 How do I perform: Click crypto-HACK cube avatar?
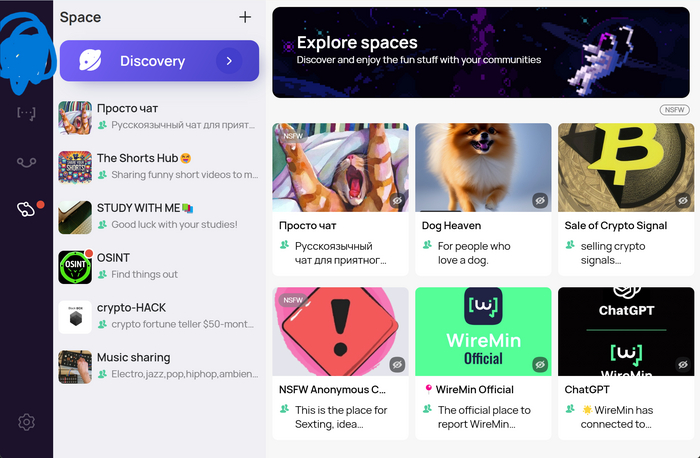tap(75, 317)
